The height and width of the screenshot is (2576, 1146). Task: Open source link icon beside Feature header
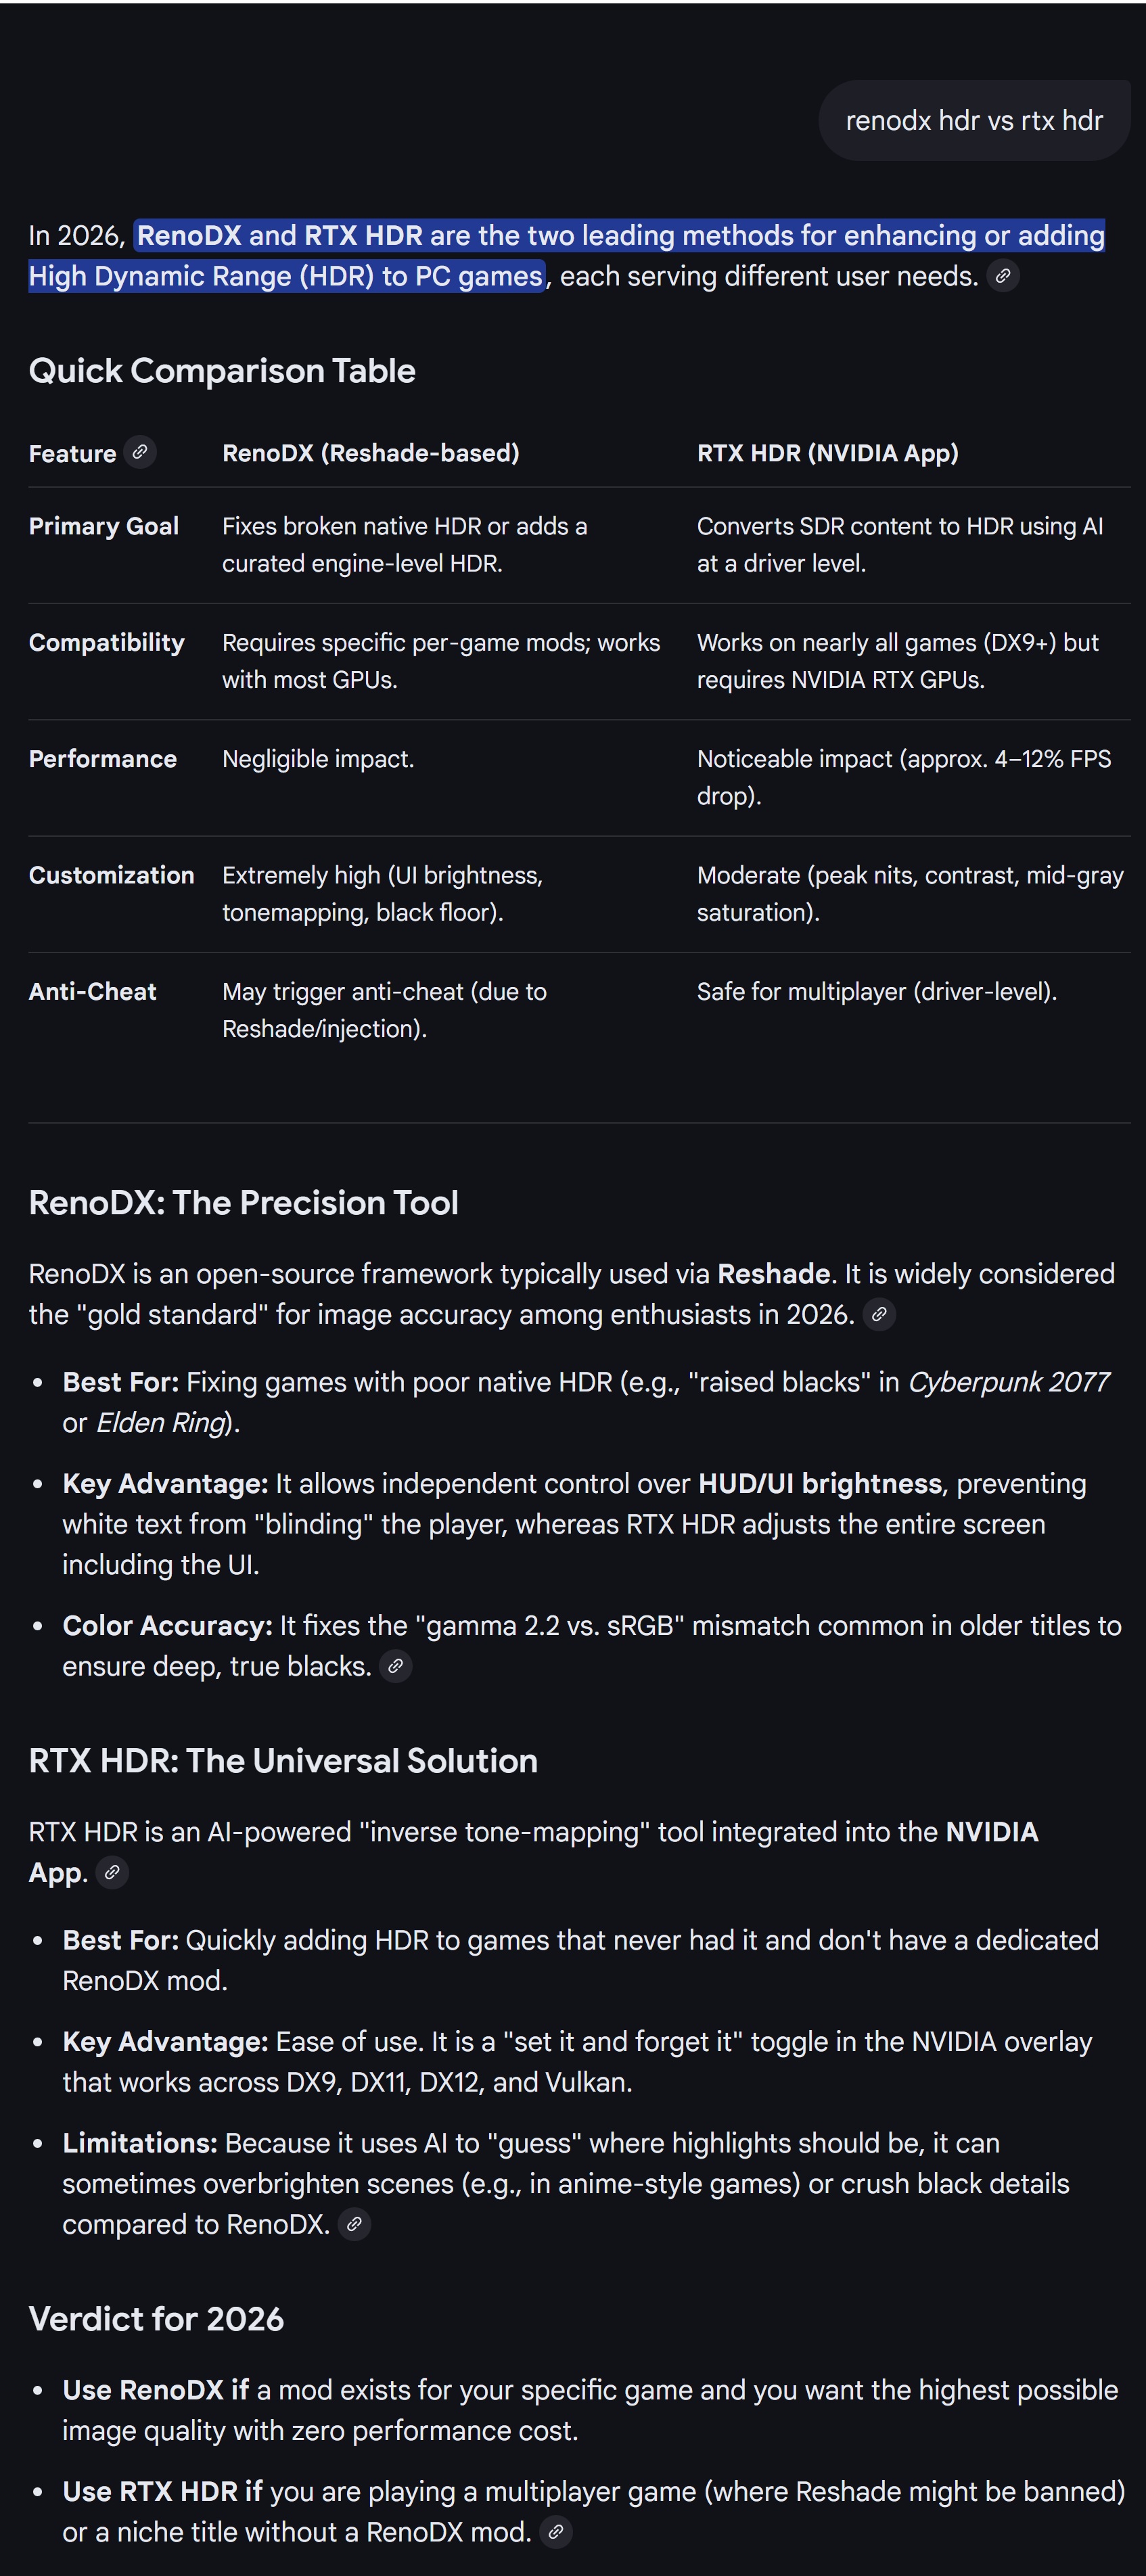pos(140,452)
